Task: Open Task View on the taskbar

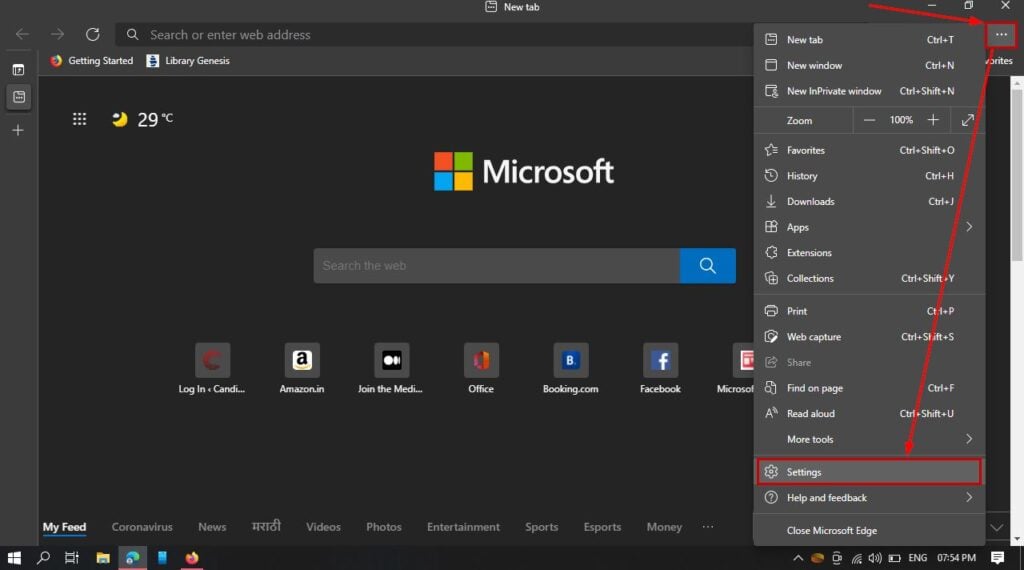Action: (x=72, y=558)
